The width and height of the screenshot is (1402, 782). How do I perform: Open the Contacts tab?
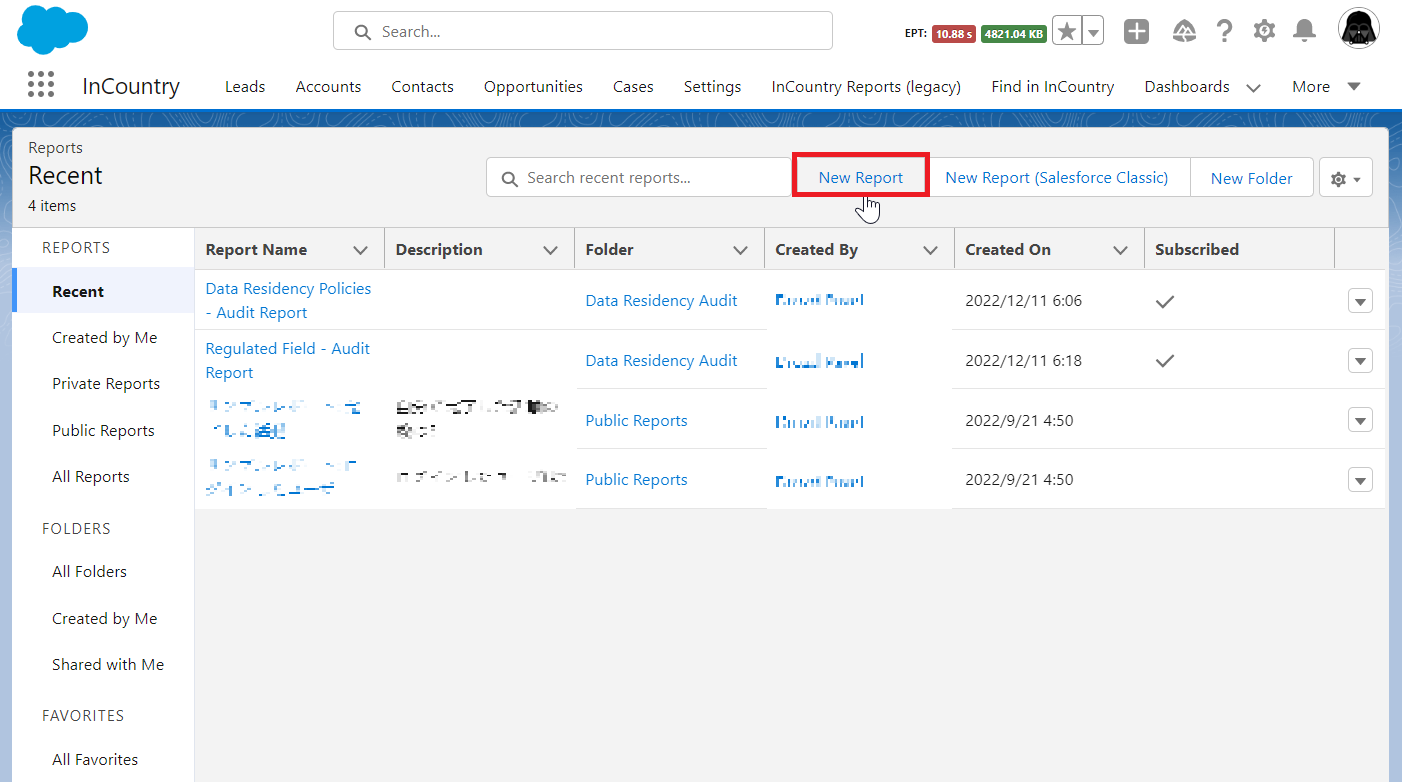point(422,87)
